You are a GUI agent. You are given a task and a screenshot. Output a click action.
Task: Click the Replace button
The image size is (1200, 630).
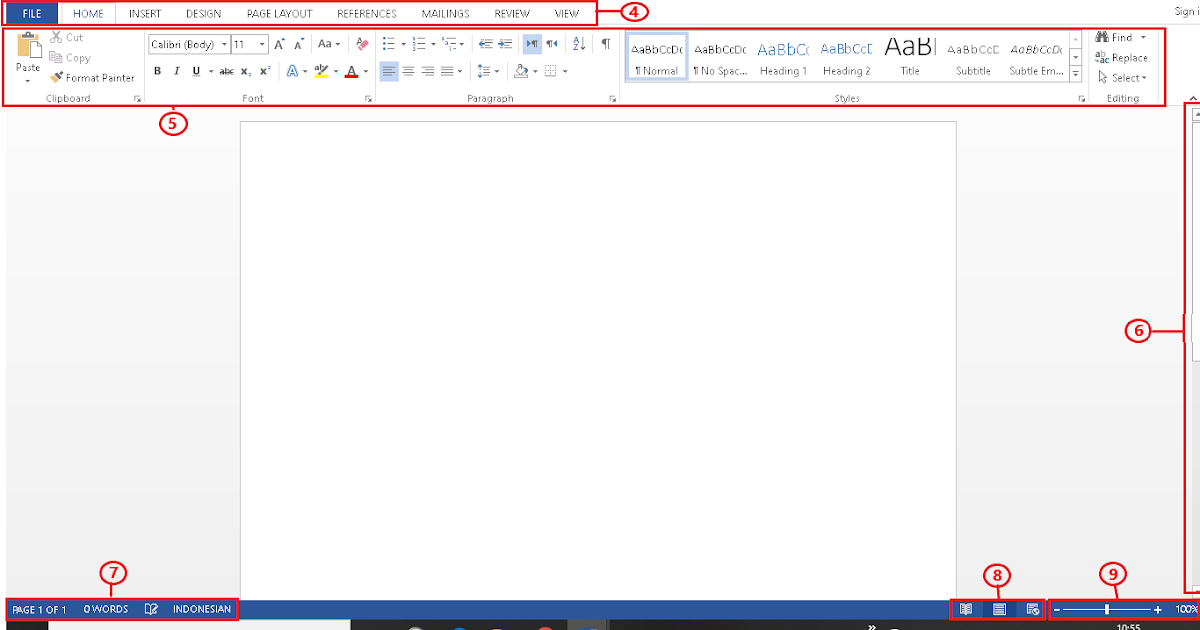click(x=1122, y=58)
